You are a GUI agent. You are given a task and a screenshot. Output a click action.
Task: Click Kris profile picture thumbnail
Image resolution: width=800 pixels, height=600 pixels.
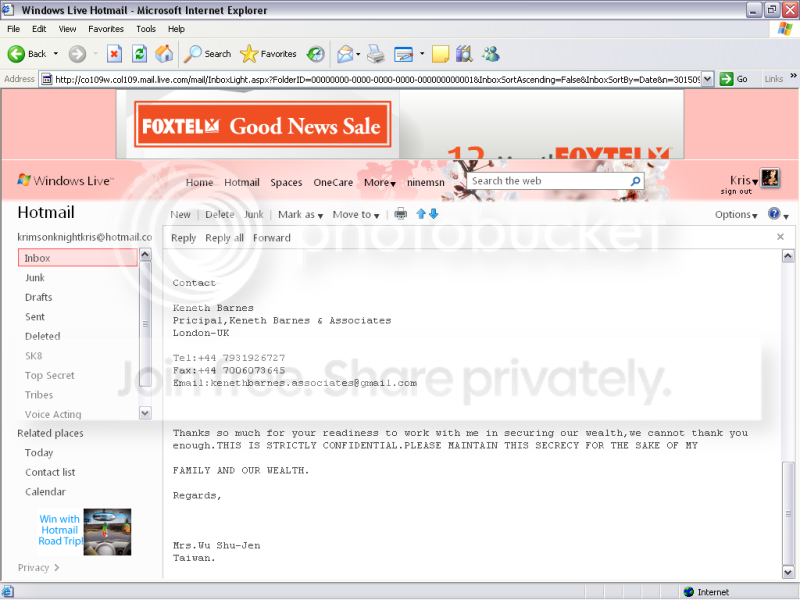pos(770,178)
